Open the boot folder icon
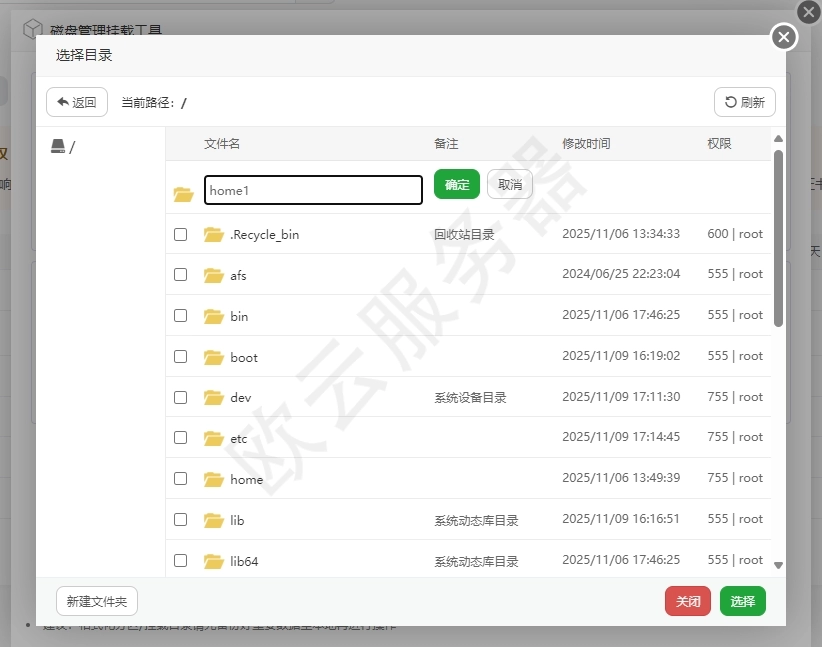 coord(213,356)
